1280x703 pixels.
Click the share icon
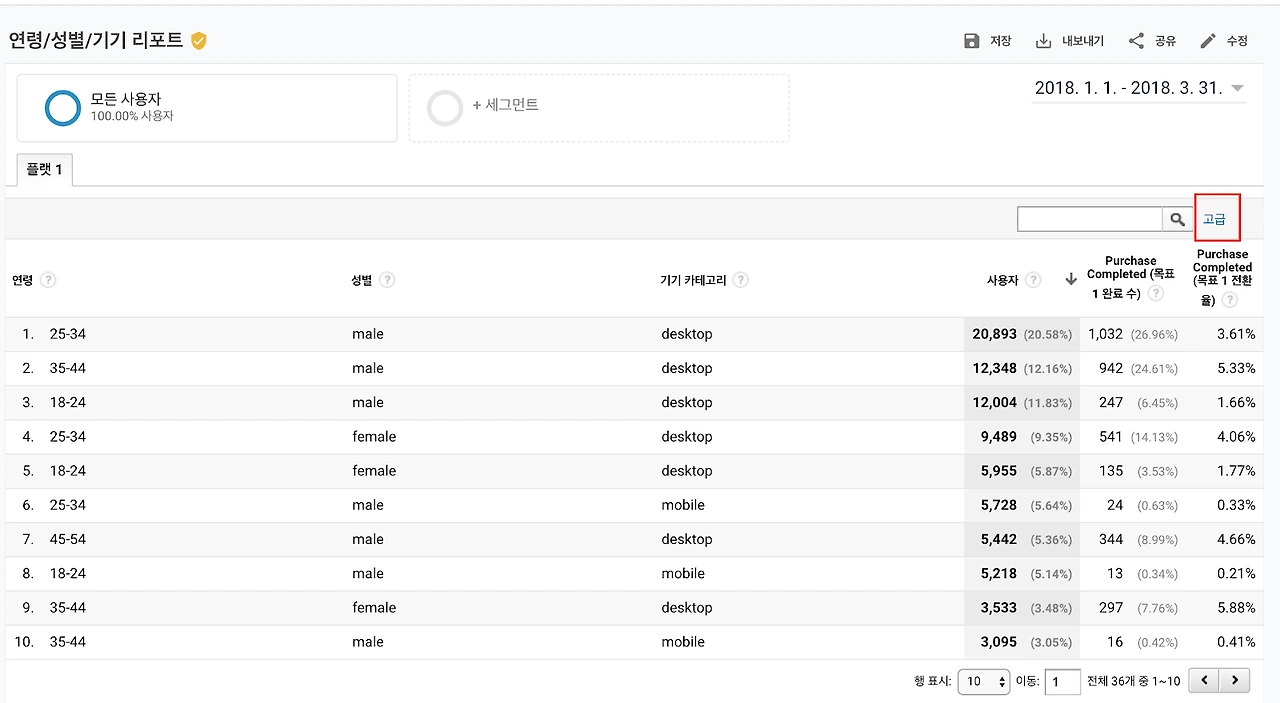point(1136,41)
